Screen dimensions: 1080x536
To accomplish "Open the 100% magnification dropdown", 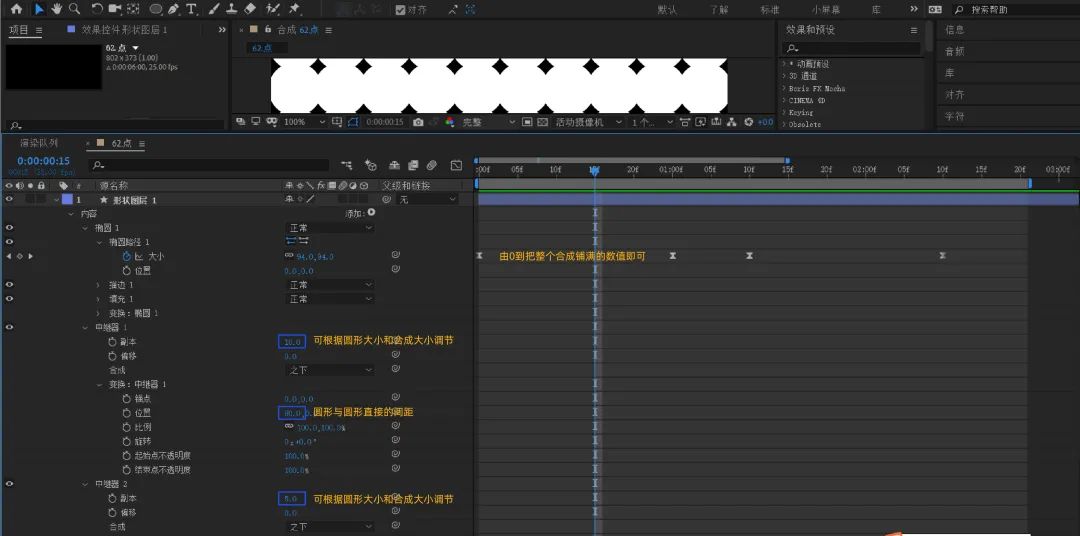I will tap(304, 122).
